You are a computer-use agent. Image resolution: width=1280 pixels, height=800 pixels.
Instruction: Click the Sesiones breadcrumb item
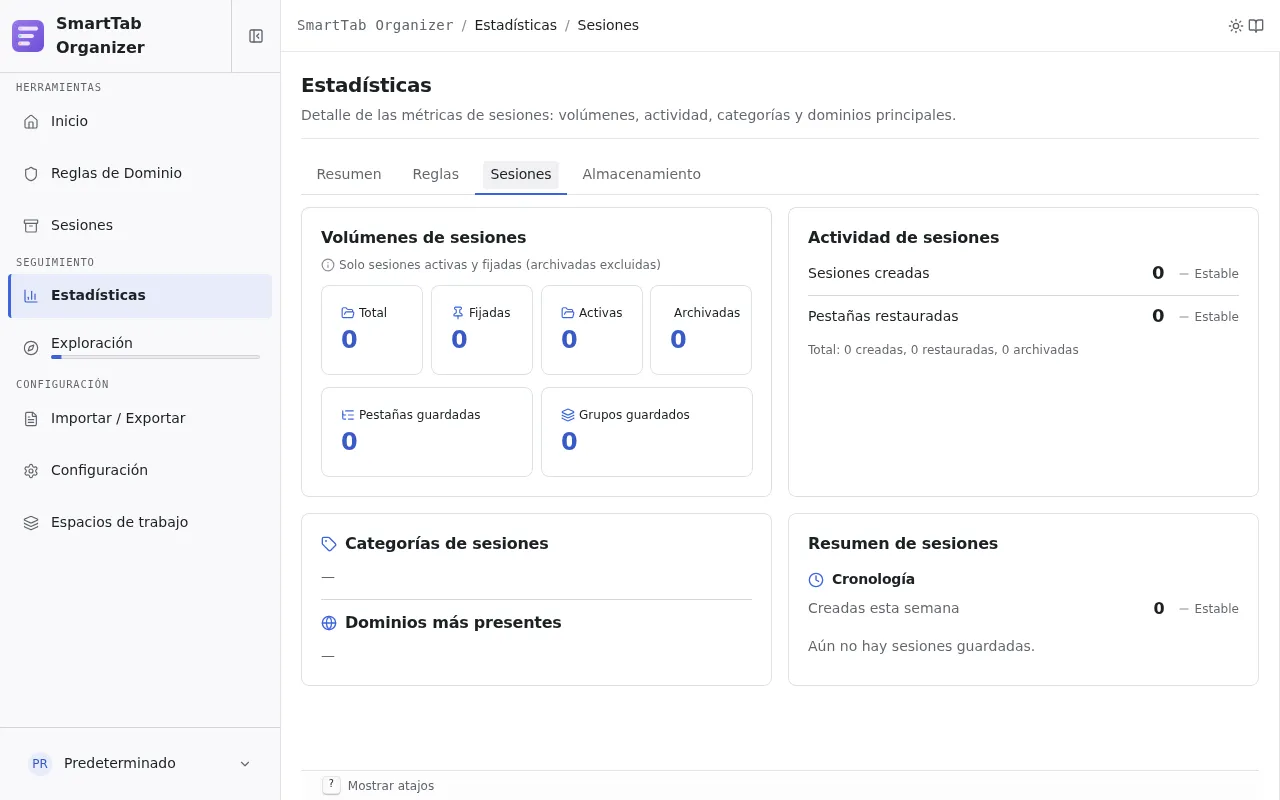point(608,25)
